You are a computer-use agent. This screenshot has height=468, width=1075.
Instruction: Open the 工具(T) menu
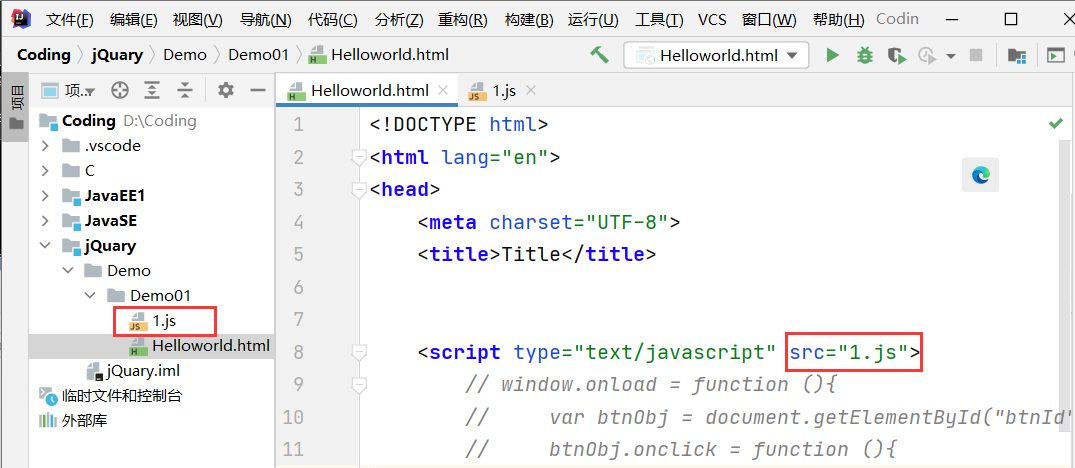(659, 19)
